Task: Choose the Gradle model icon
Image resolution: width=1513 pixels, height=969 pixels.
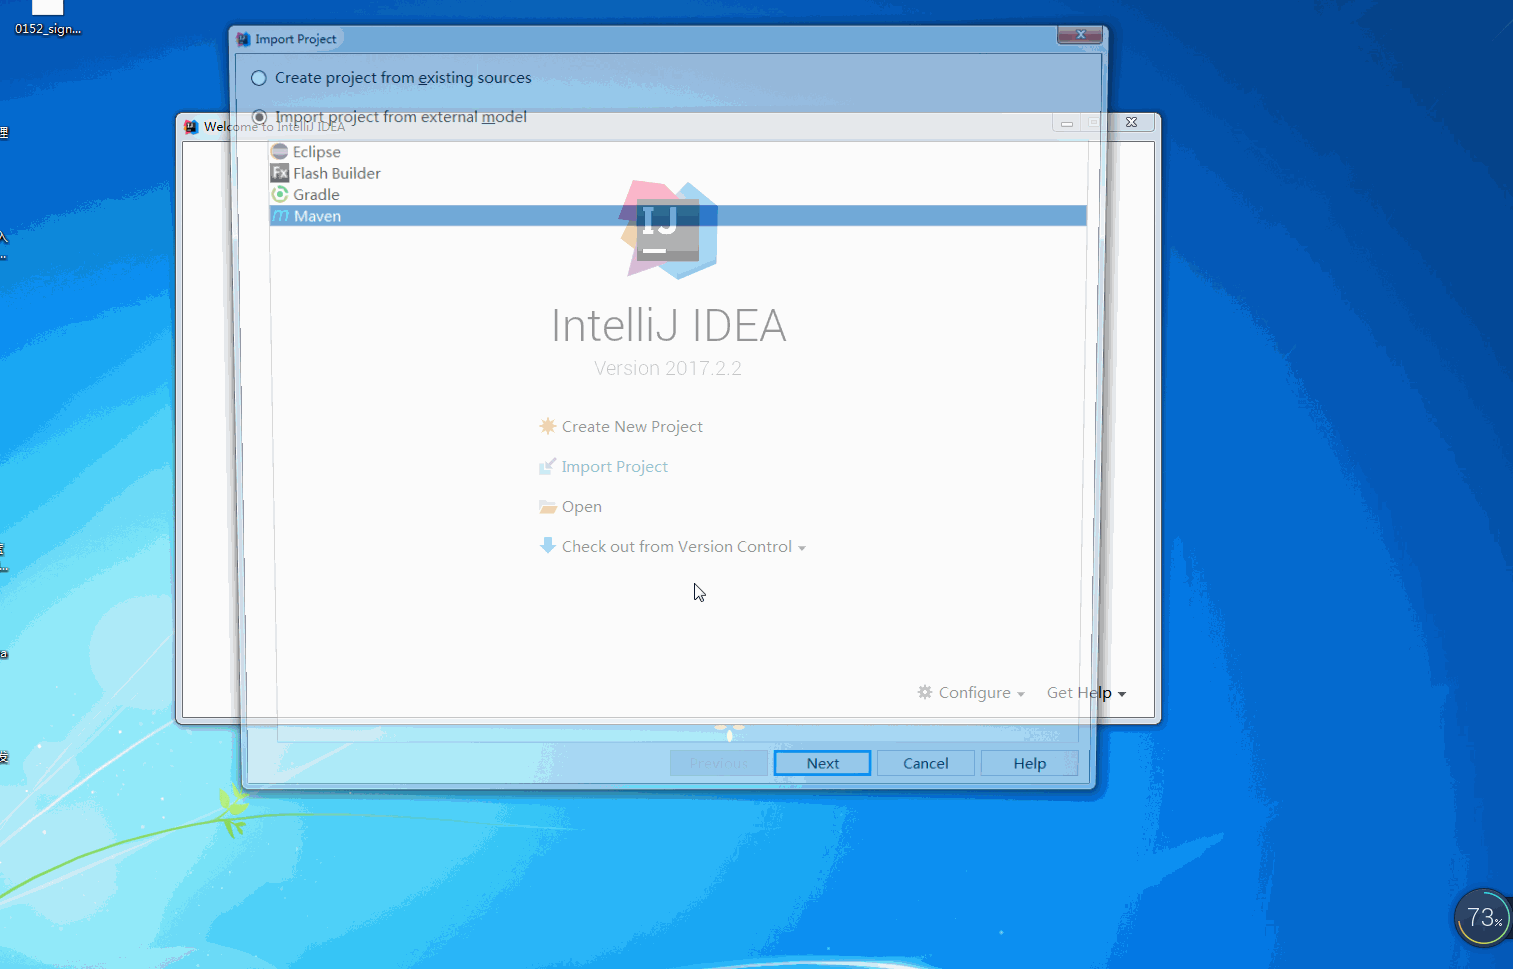Action: coord(280,194)
